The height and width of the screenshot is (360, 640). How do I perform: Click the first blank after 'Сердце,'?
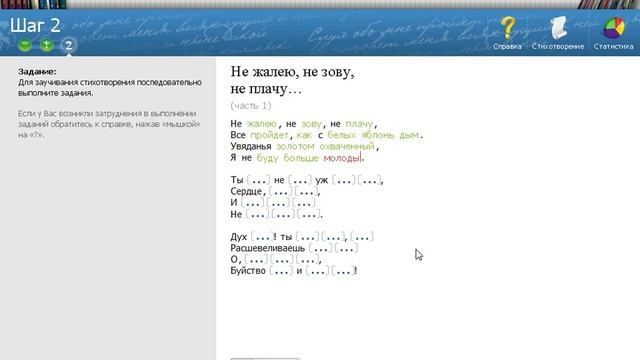(x=280, y=191)
